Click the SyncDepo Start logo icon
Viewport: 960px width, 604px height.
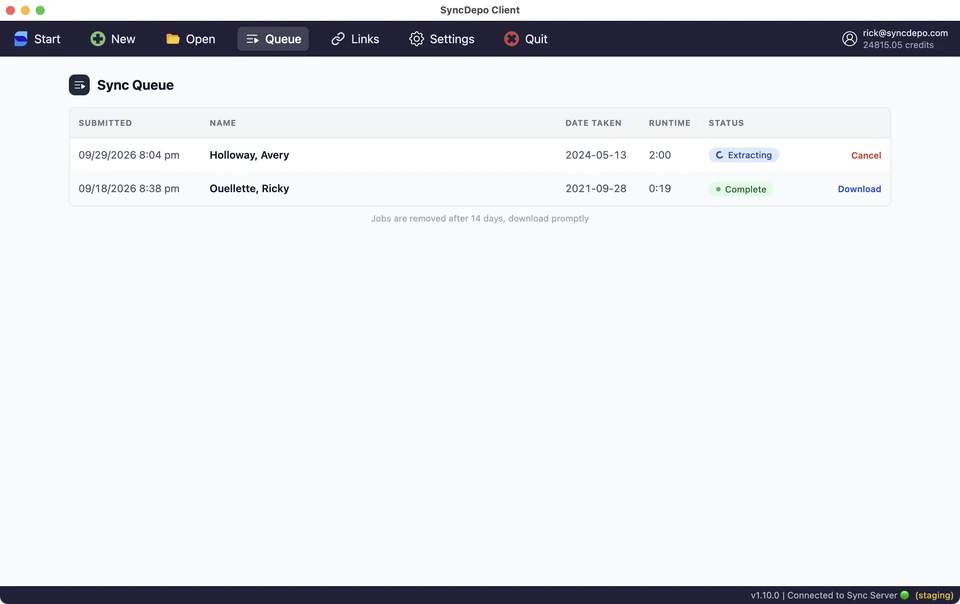click(x=21, y=39)
